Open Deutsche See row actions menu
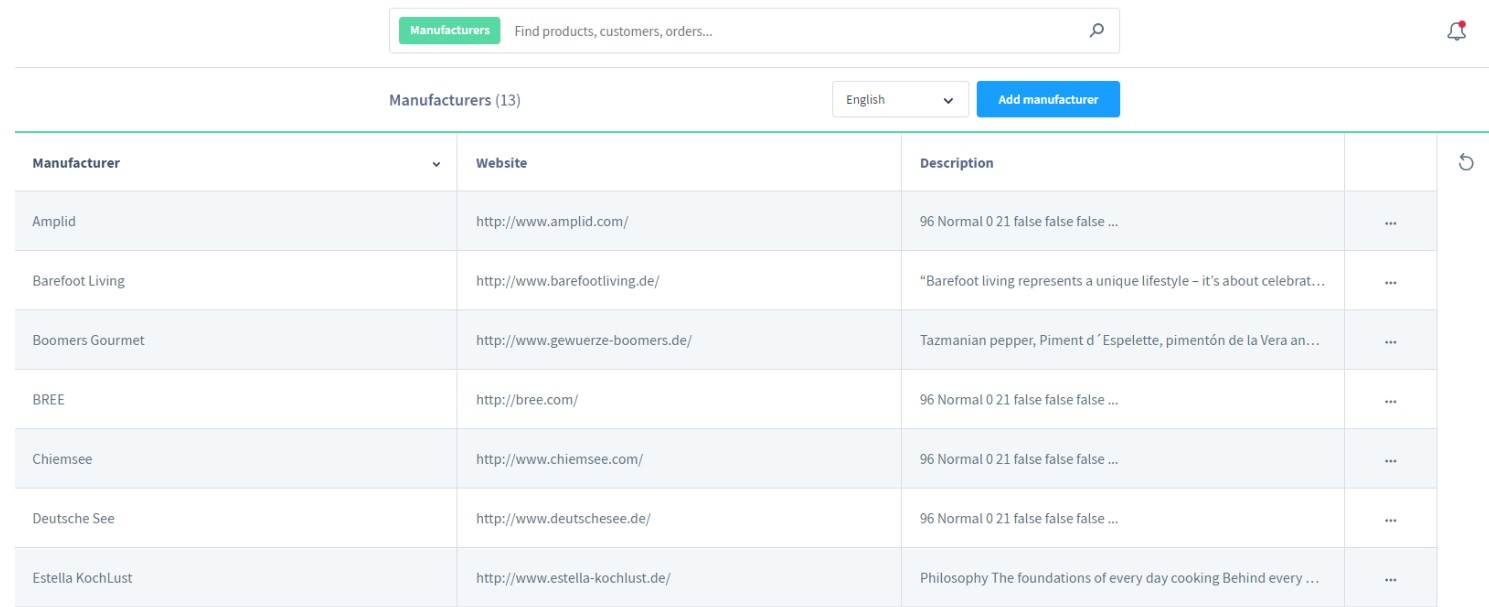Screen dimensions: 1489x607 pyautogui.click(x=1390, y=520)
